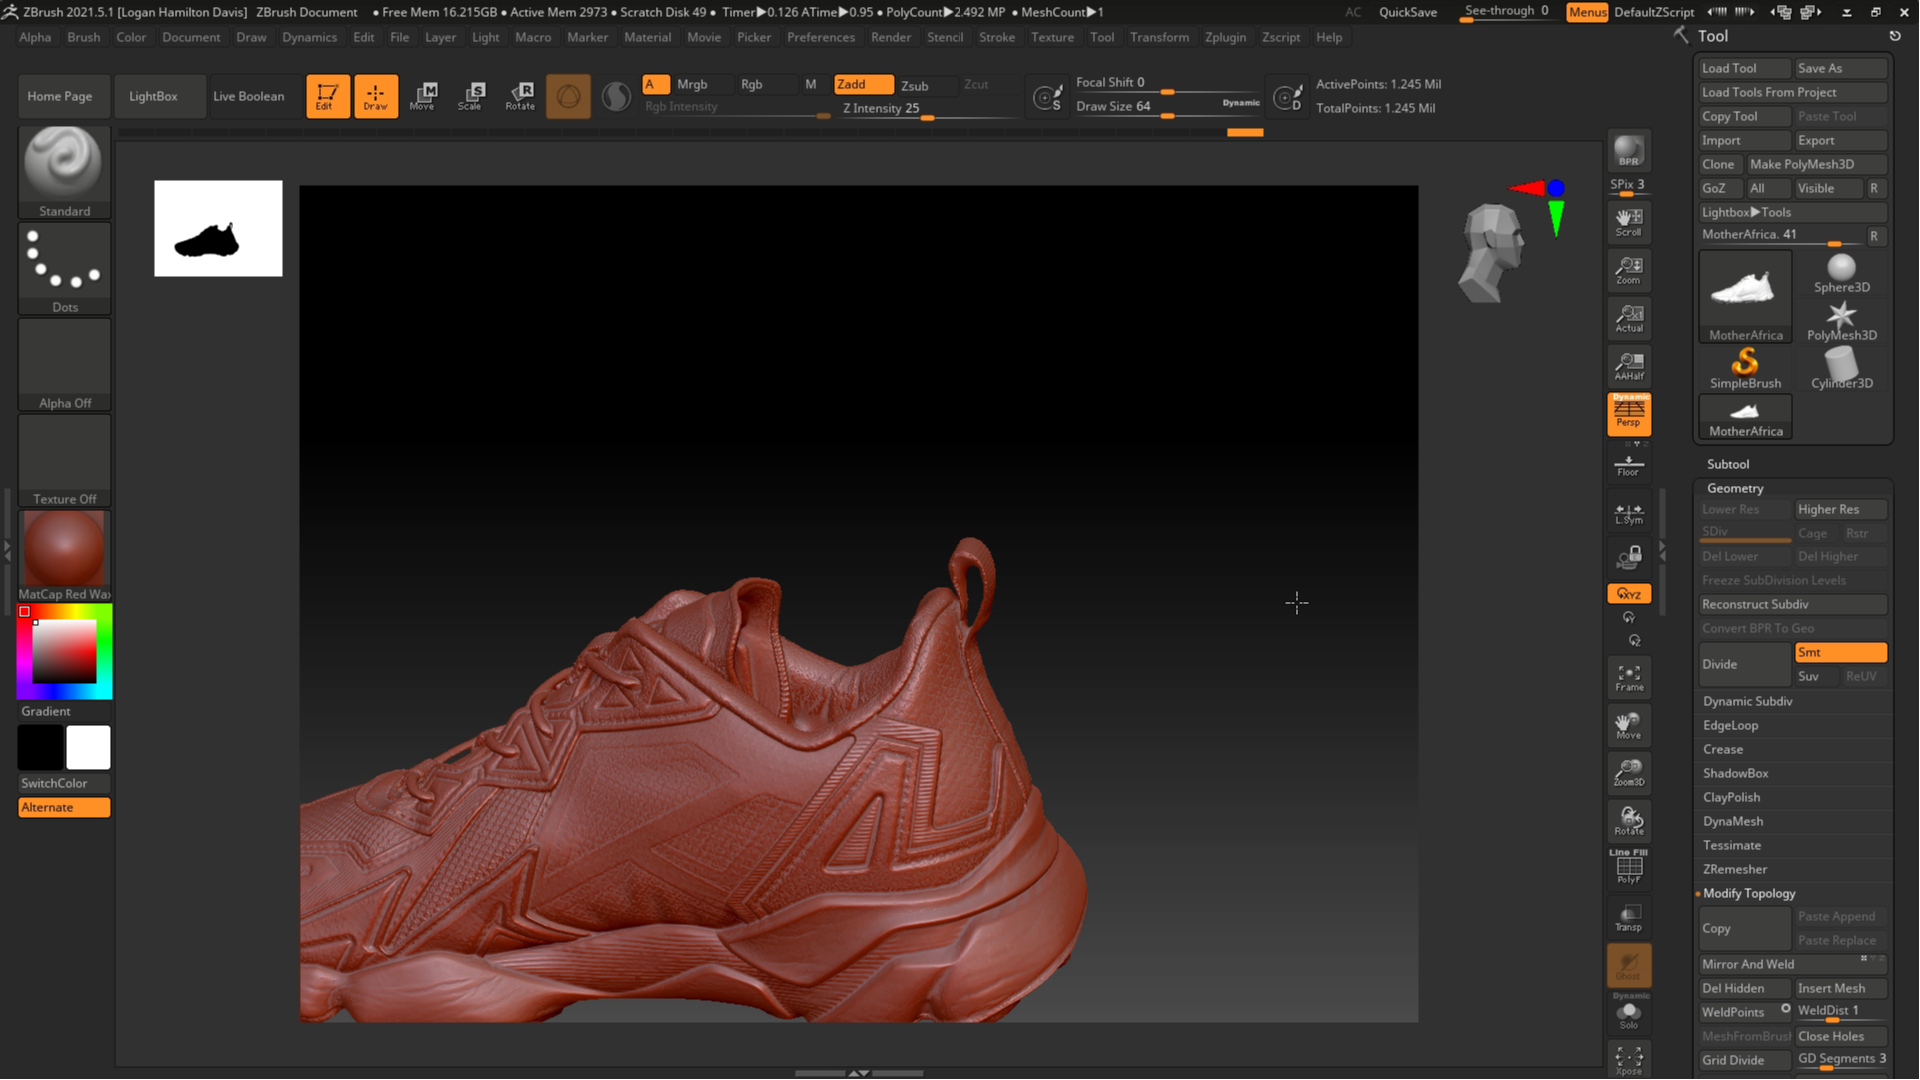This screenshot has height=1080, width=1920.
Task: Click the AAHalf zoom icon
Action: 1629,366
